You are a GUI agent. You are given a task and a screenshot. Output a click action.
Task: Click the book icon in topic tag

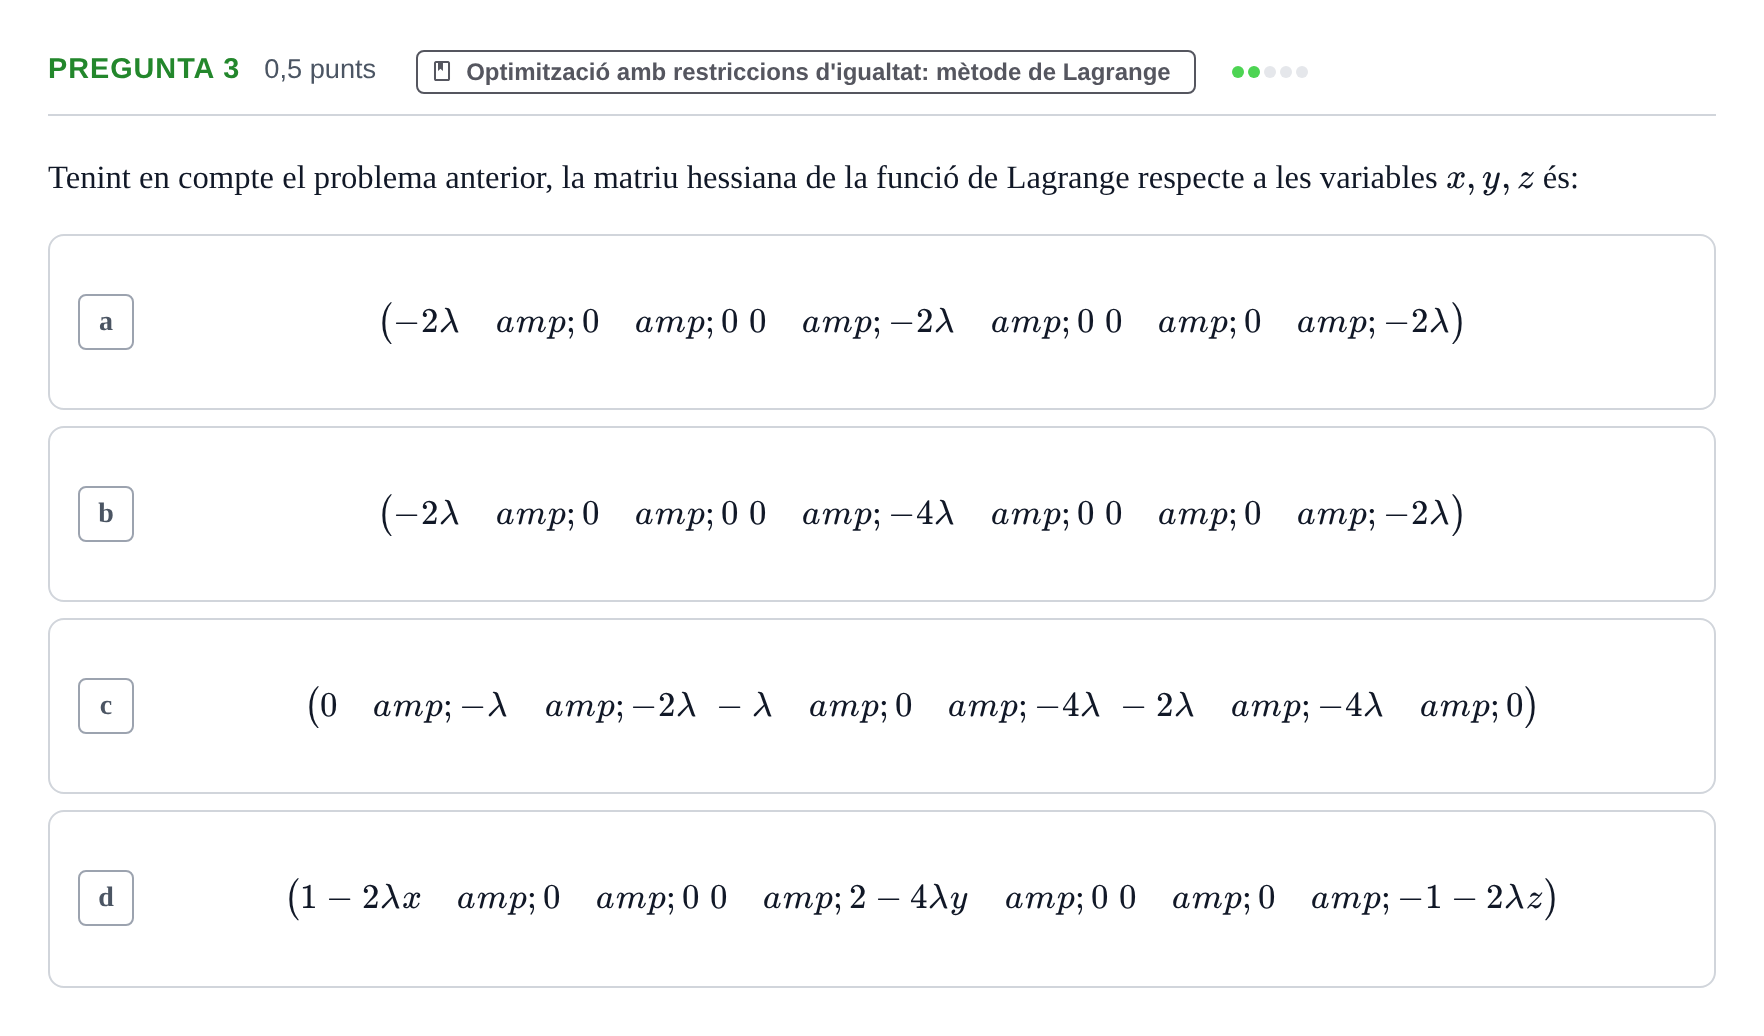[x=442, y=72]
